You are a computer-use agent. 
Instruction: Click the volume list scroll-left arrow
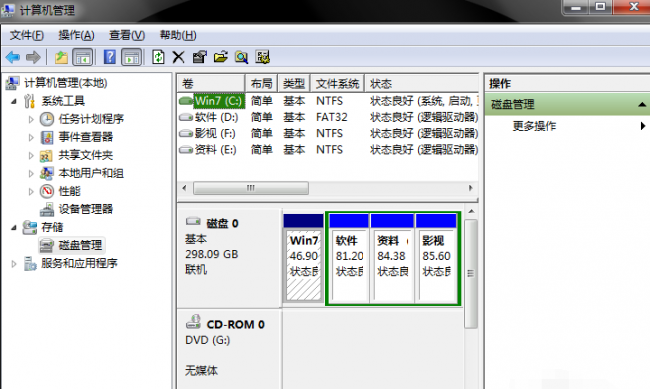click(184, 188)
